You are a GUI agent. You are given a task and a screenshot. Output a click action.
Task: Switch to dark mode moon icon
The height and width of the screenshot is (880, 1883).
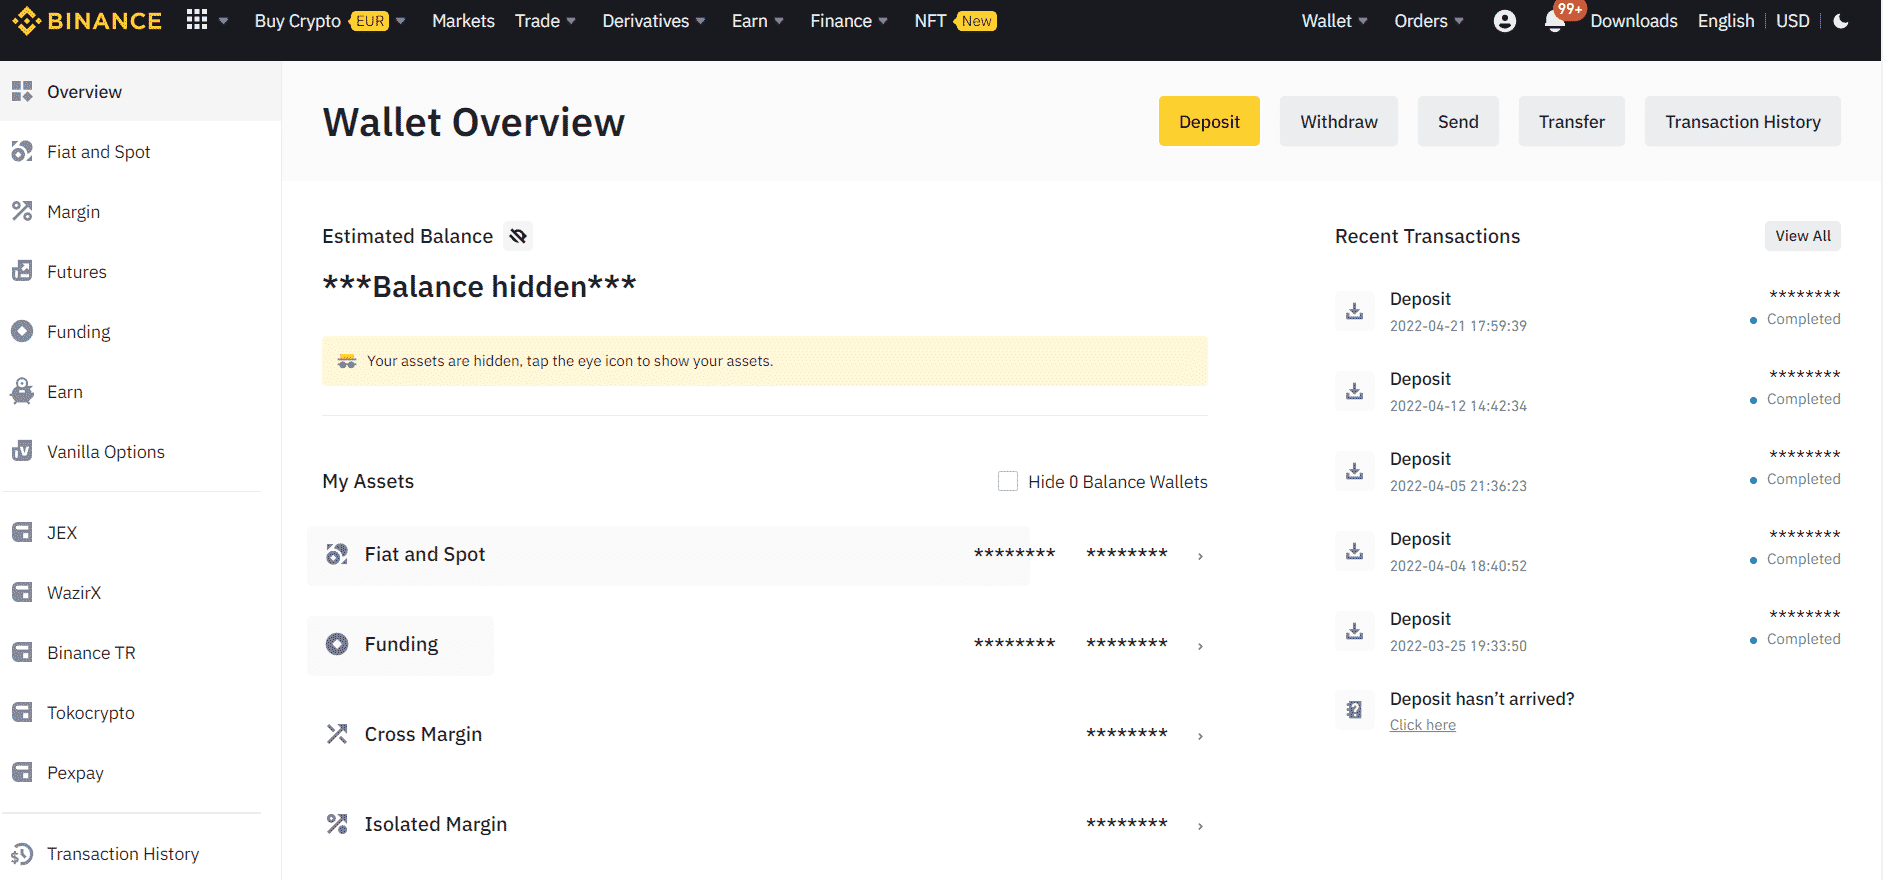coord(1841,21)
